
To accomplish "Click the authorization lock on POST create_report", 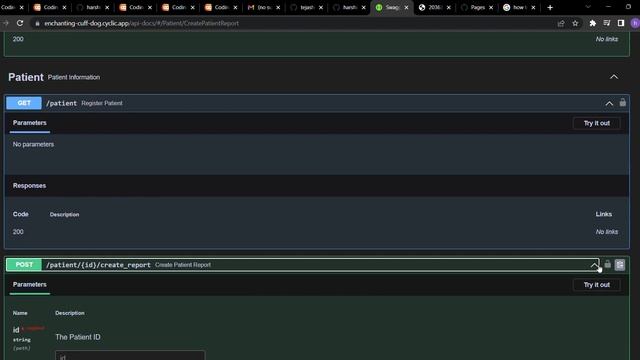I will click(x=607, y=264).
